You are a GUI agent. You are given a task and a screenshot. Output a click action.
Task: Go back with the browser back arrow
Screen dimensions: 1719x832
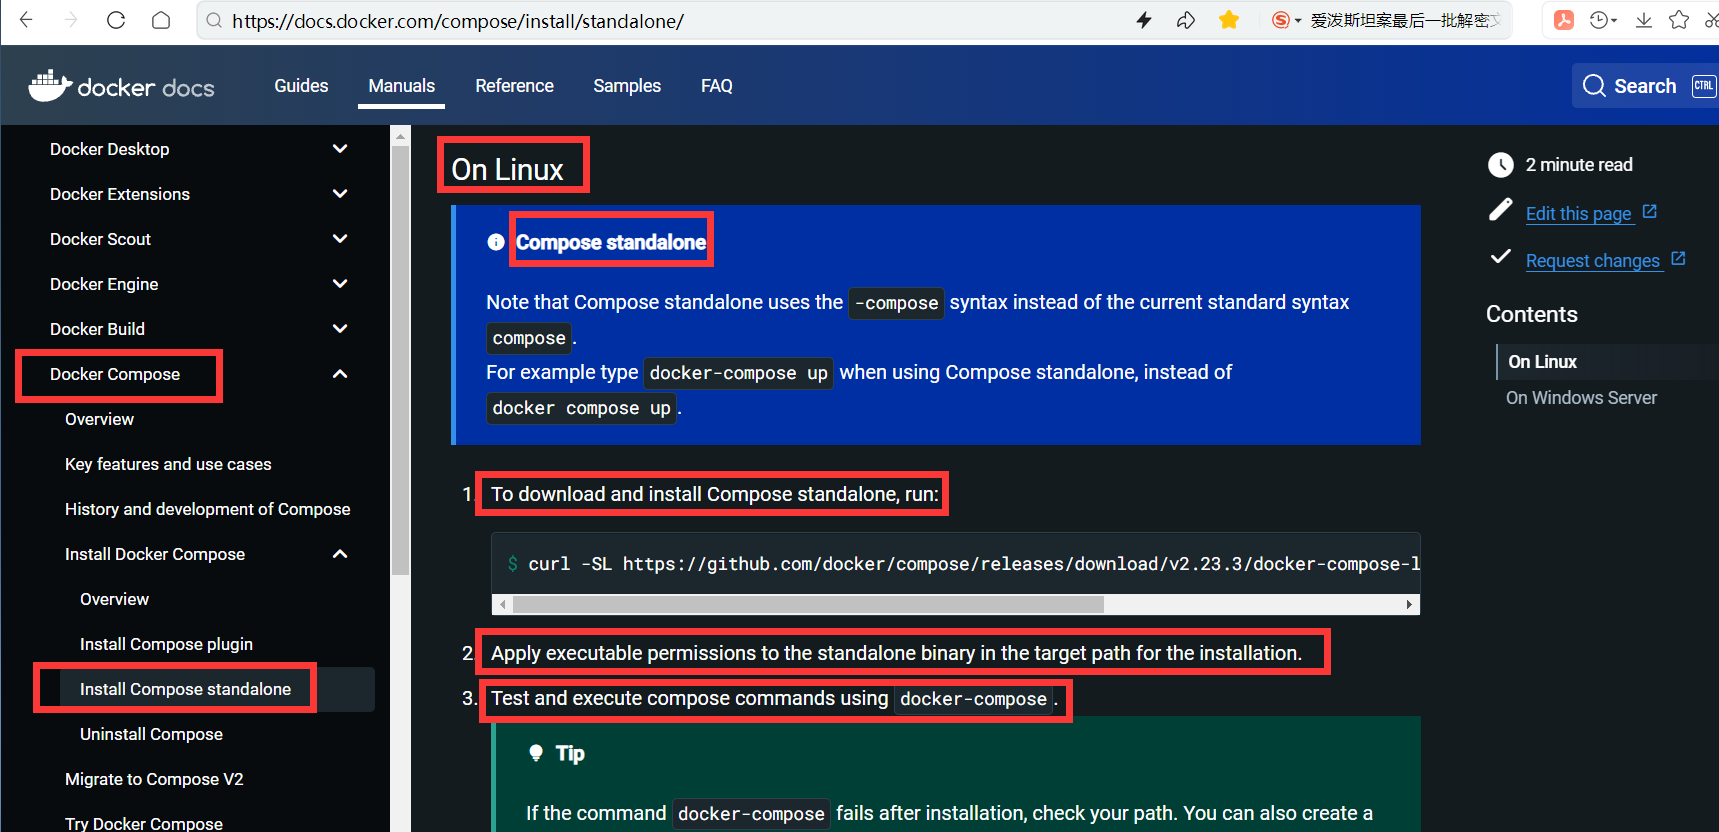26,20
